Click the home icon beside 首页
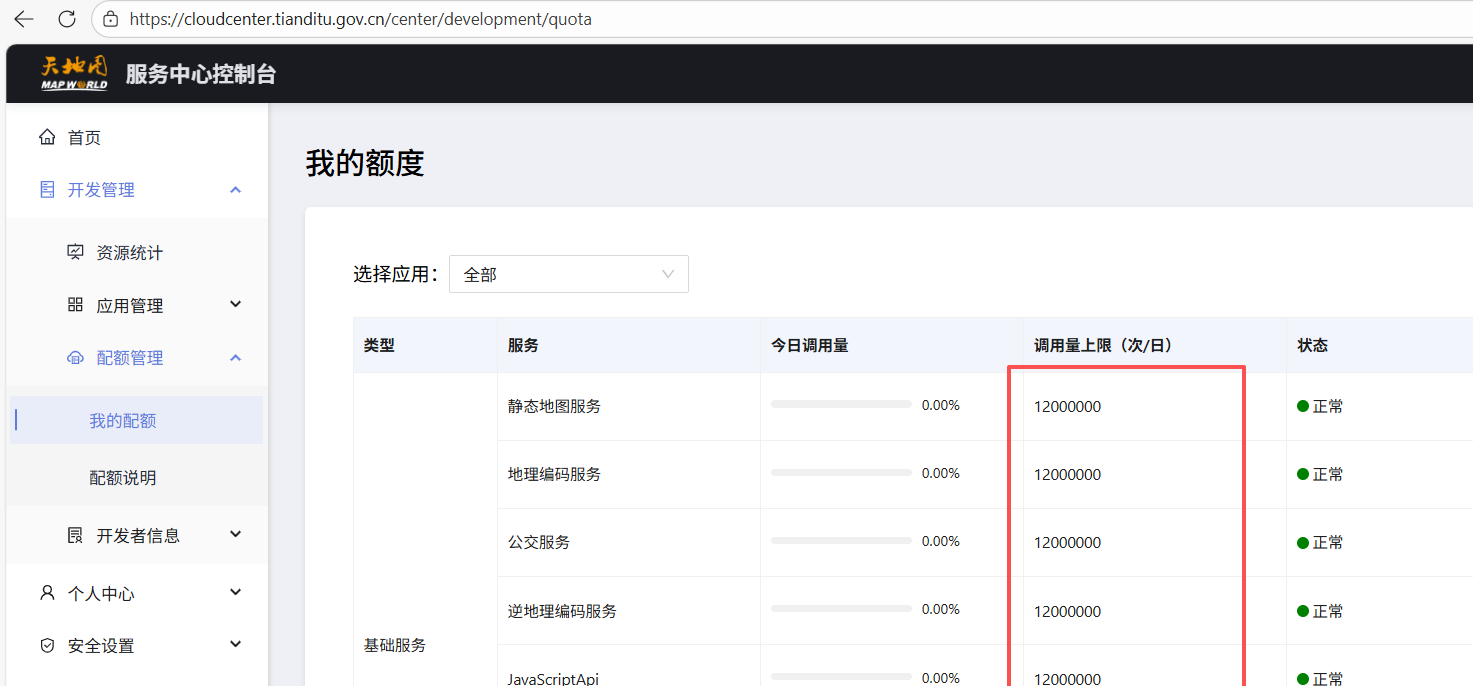1473x686 pixels. (x=47, y=137)
